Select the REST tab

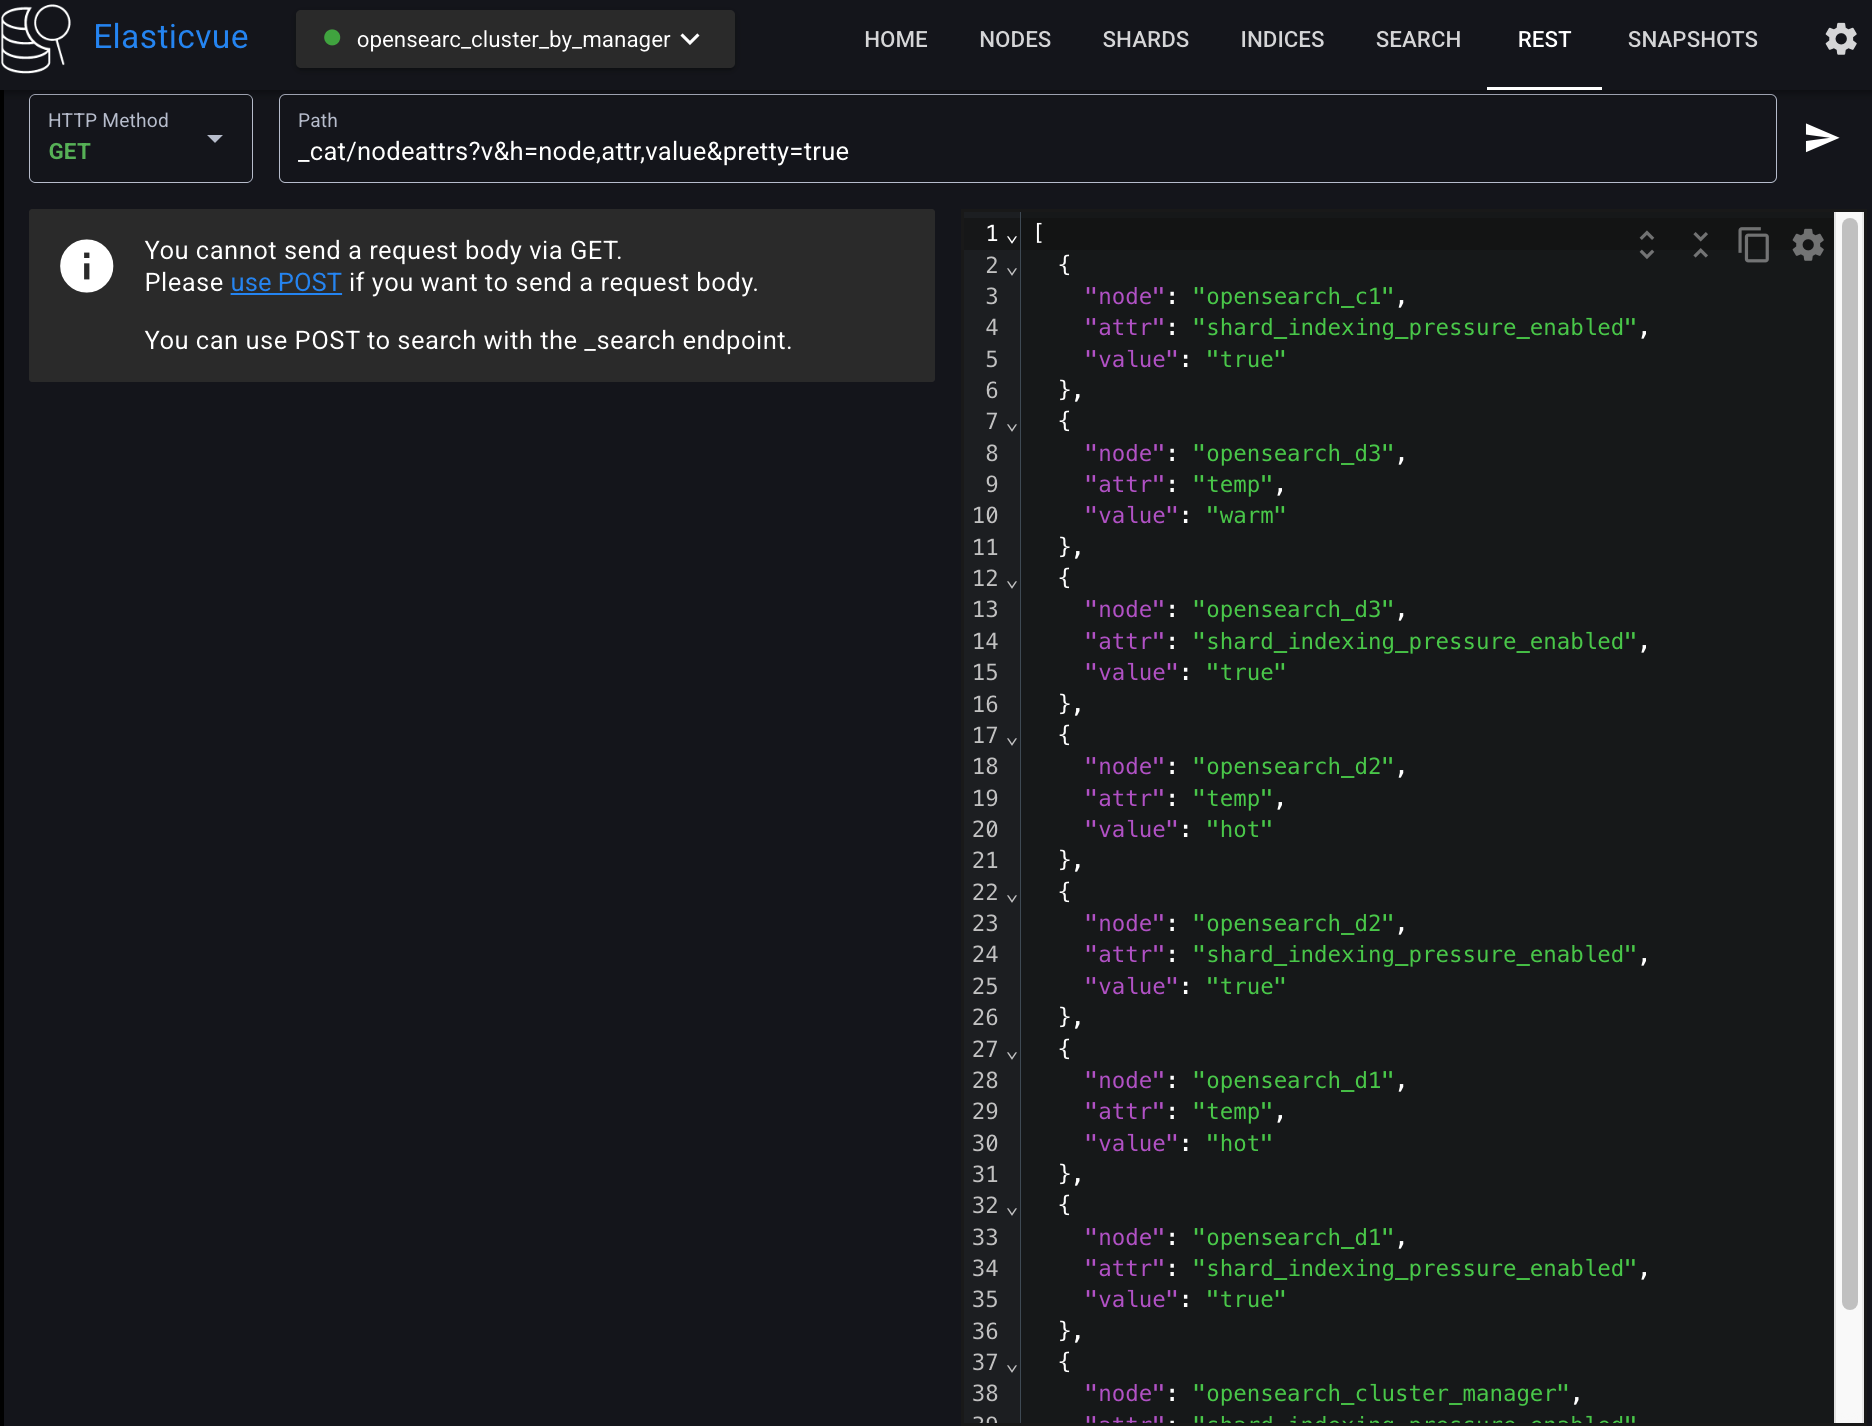point(1544,39)
